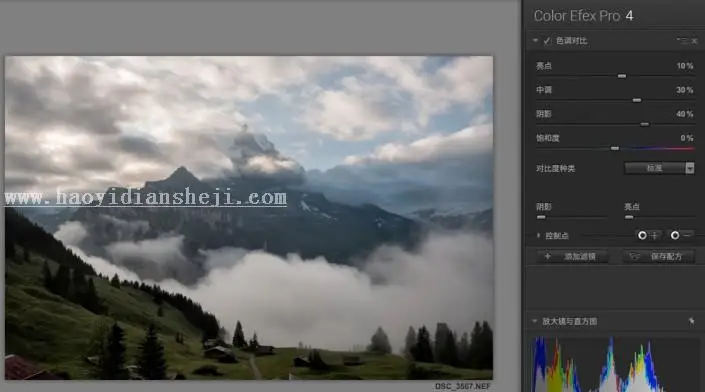
Task: Collapse the 放大镜与直方图 panel
Action: [x=535, y=321]
